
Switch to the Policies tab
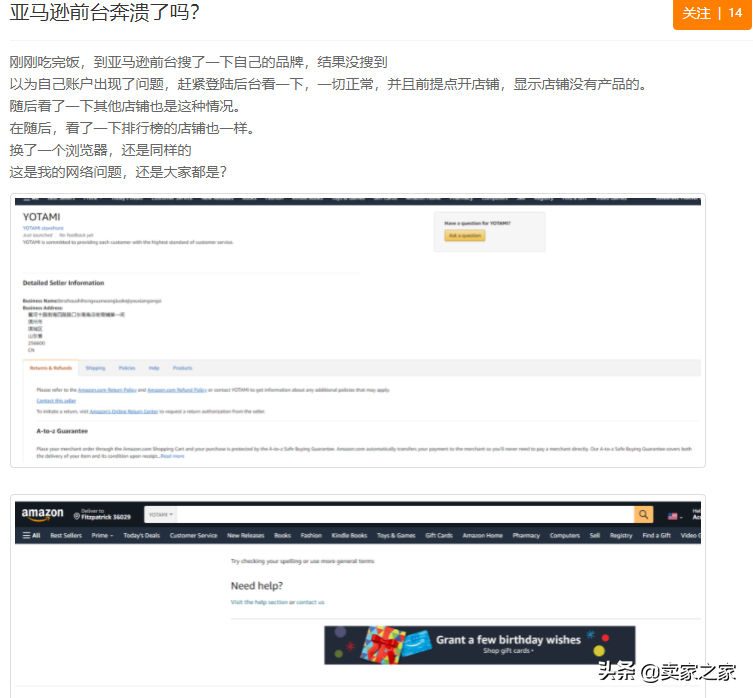127,368
